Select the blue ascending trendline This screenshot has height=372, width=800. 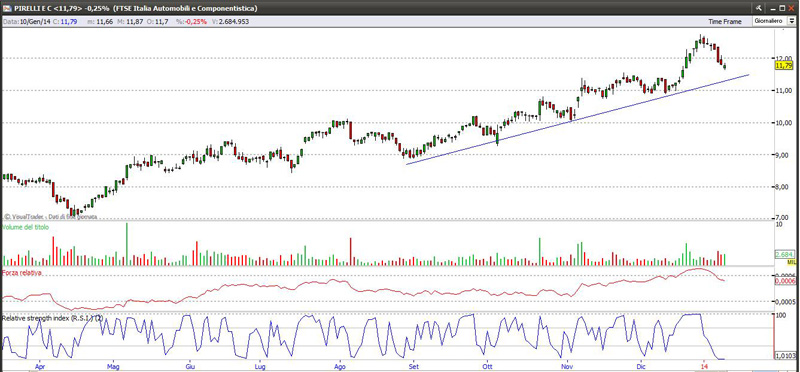click(577, 119)
